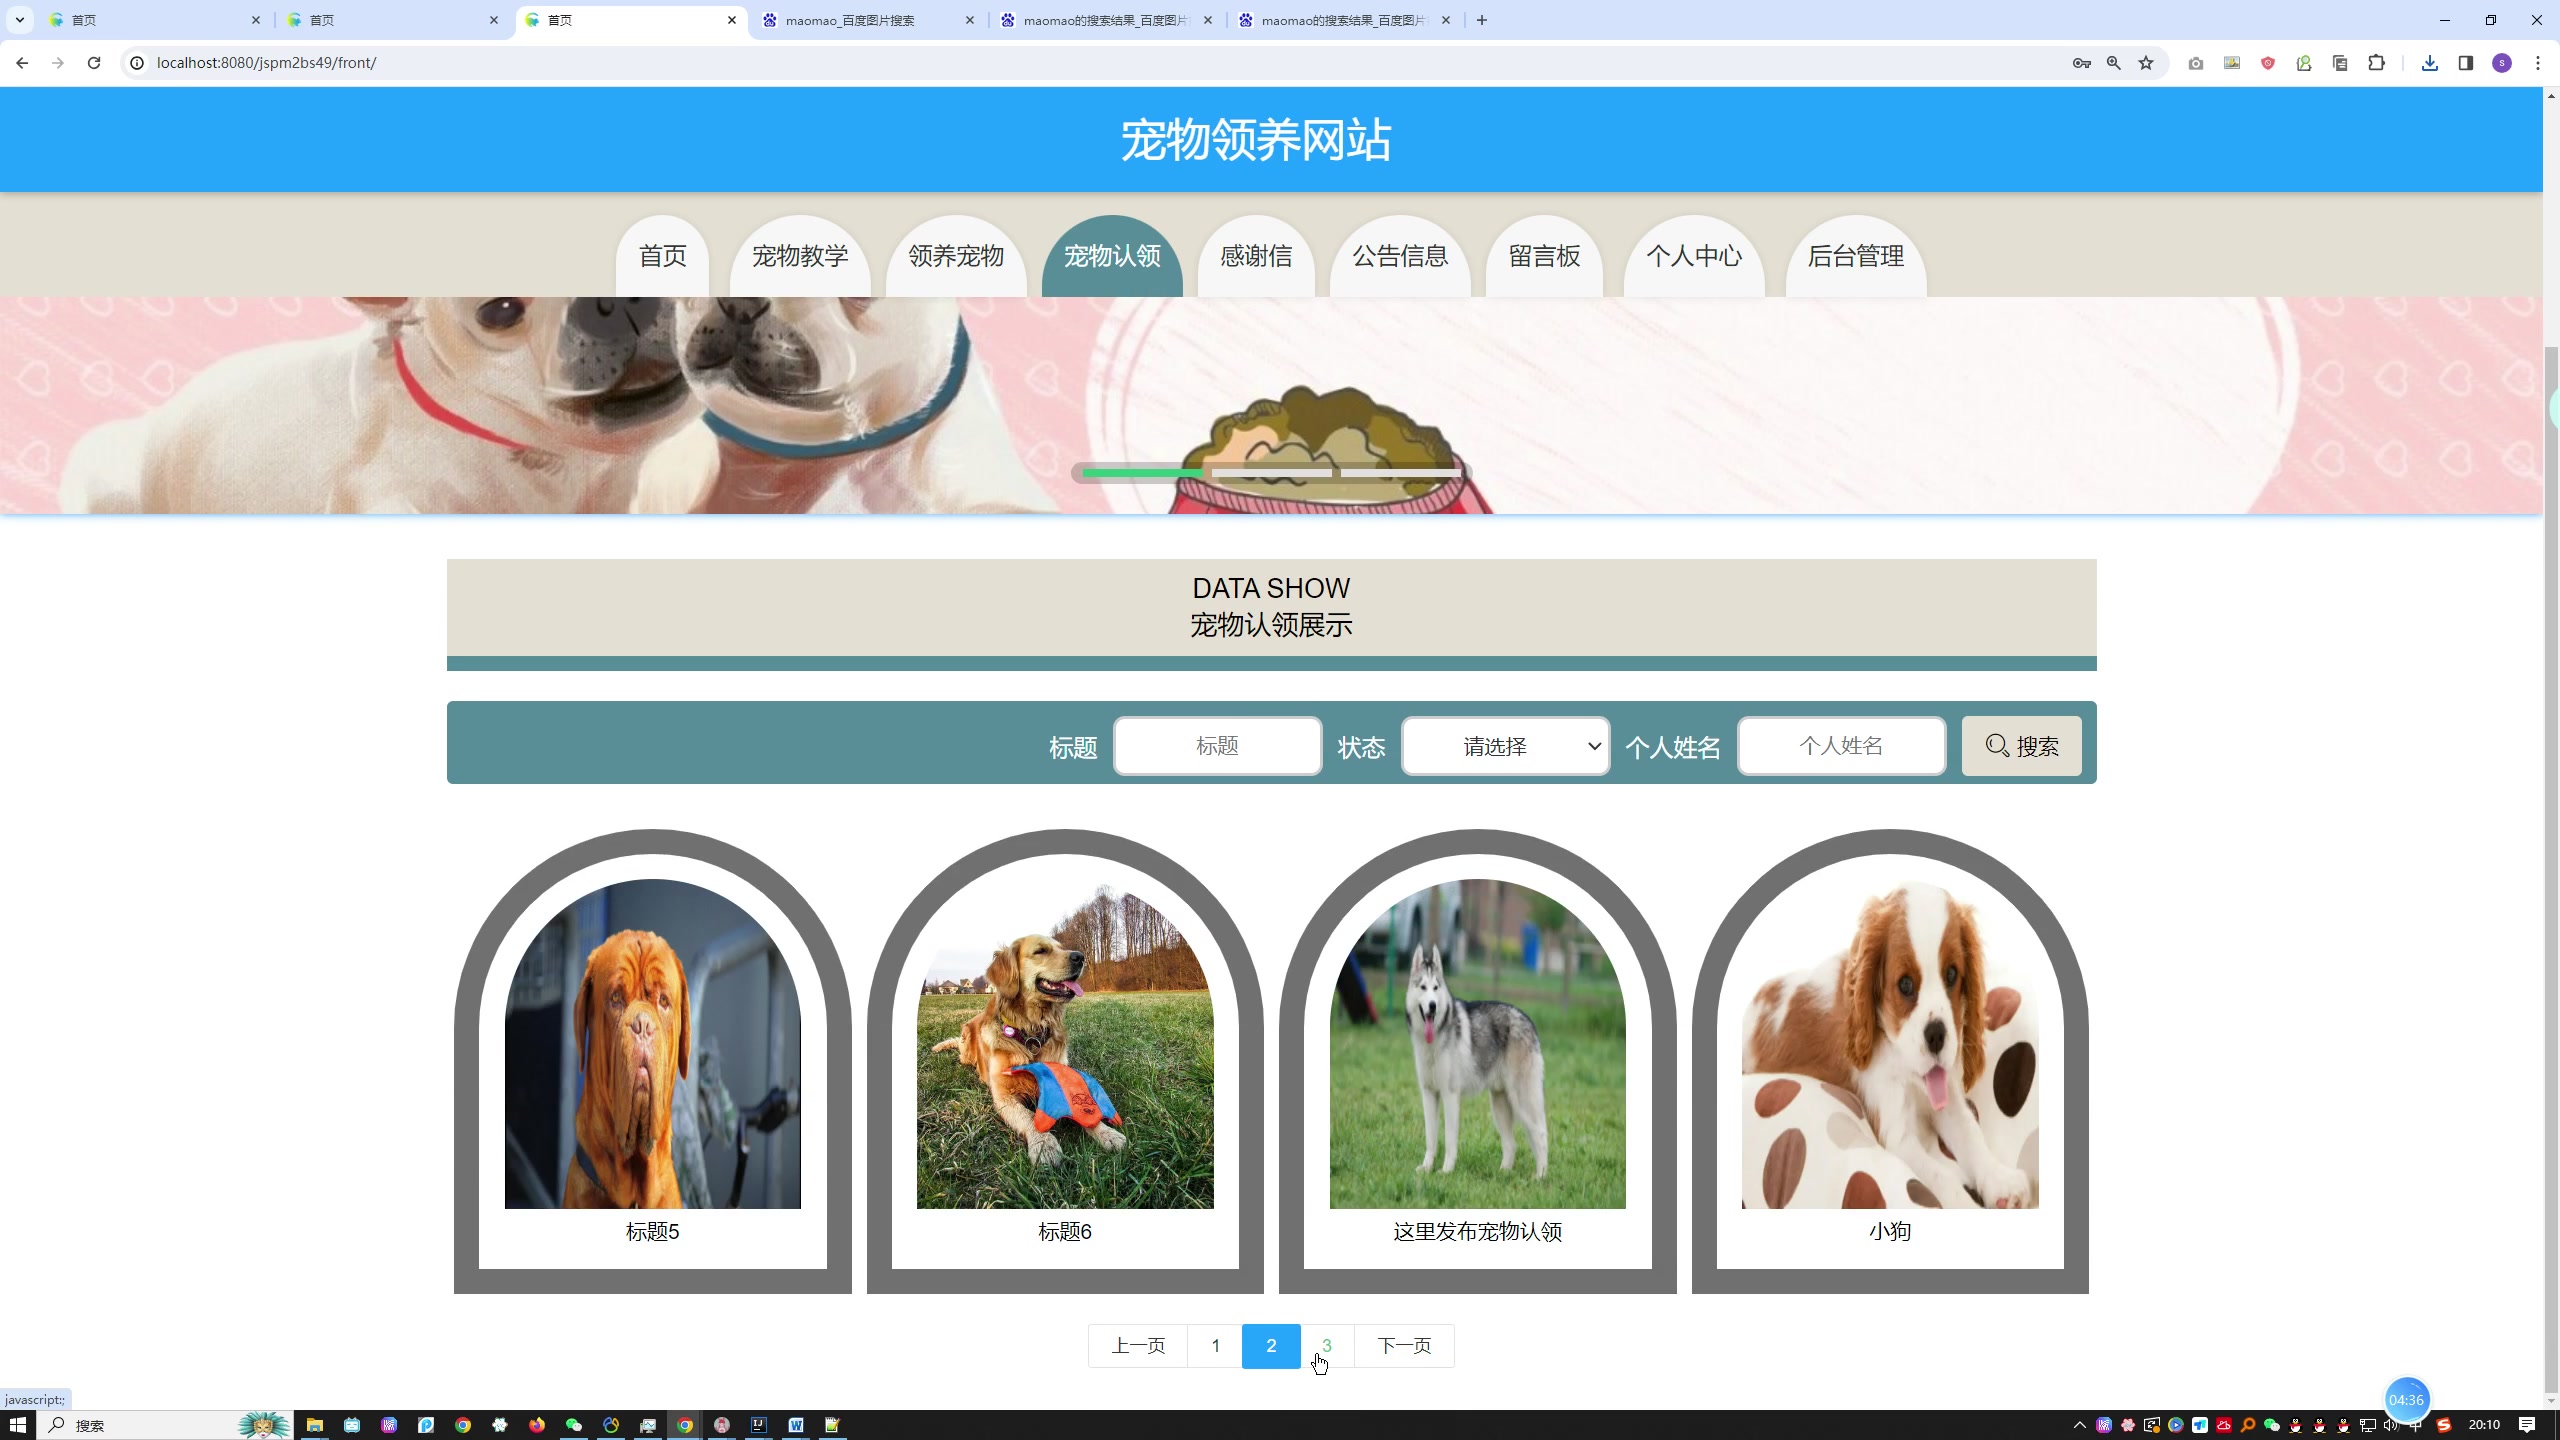Open the 小狗 puppy card image
Screen dimensions: 2560x1440
pyautogui.click(x=1890, y=1043)
